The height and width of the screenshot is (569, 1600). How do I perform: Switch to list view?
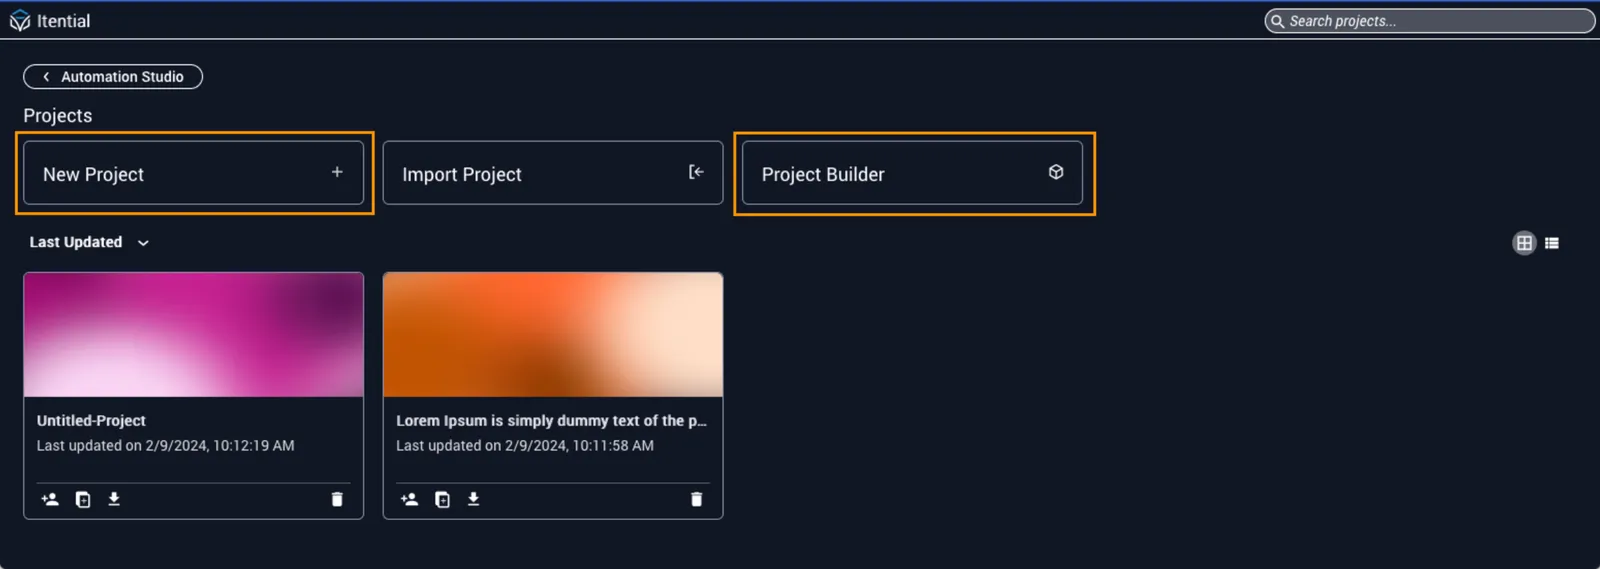[x=1552, y=243]
